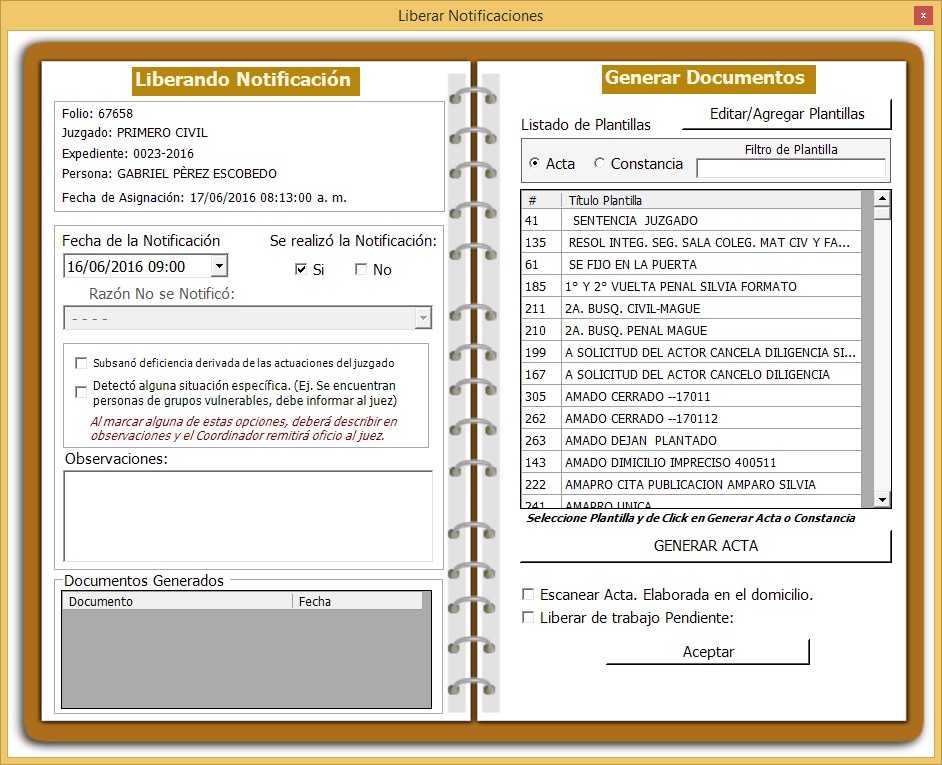Screen dimensions: 942x765
Task: Click the template list scroll up arrow
Action: (882, 198)
